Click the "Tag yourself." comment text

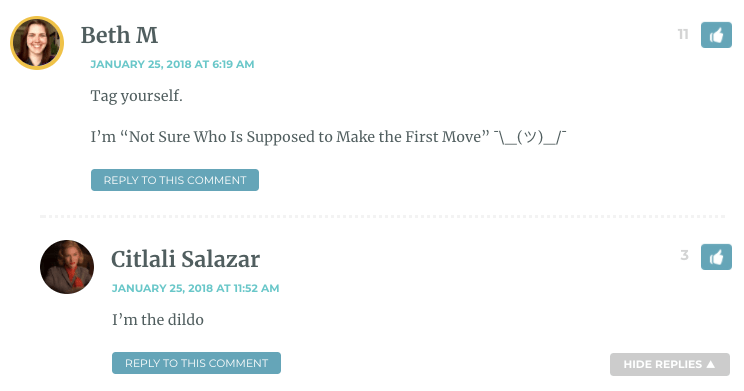pos(137,96)
